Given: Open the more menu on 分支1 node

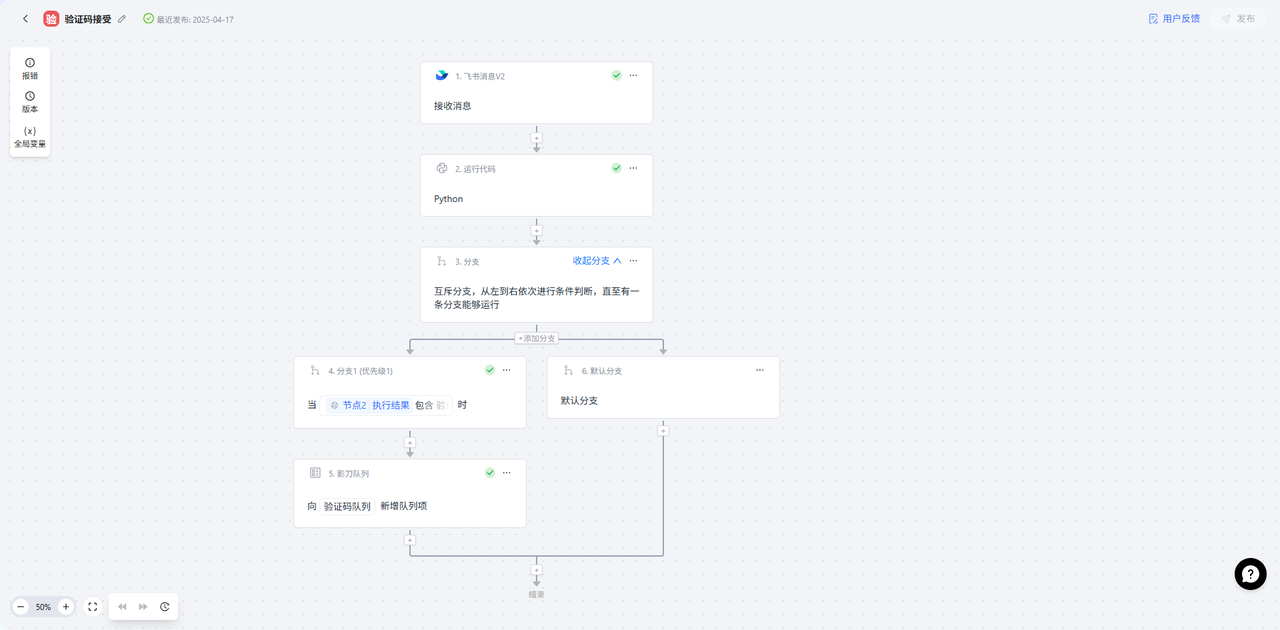Looking at the screenshot, I should click(506, 370).
